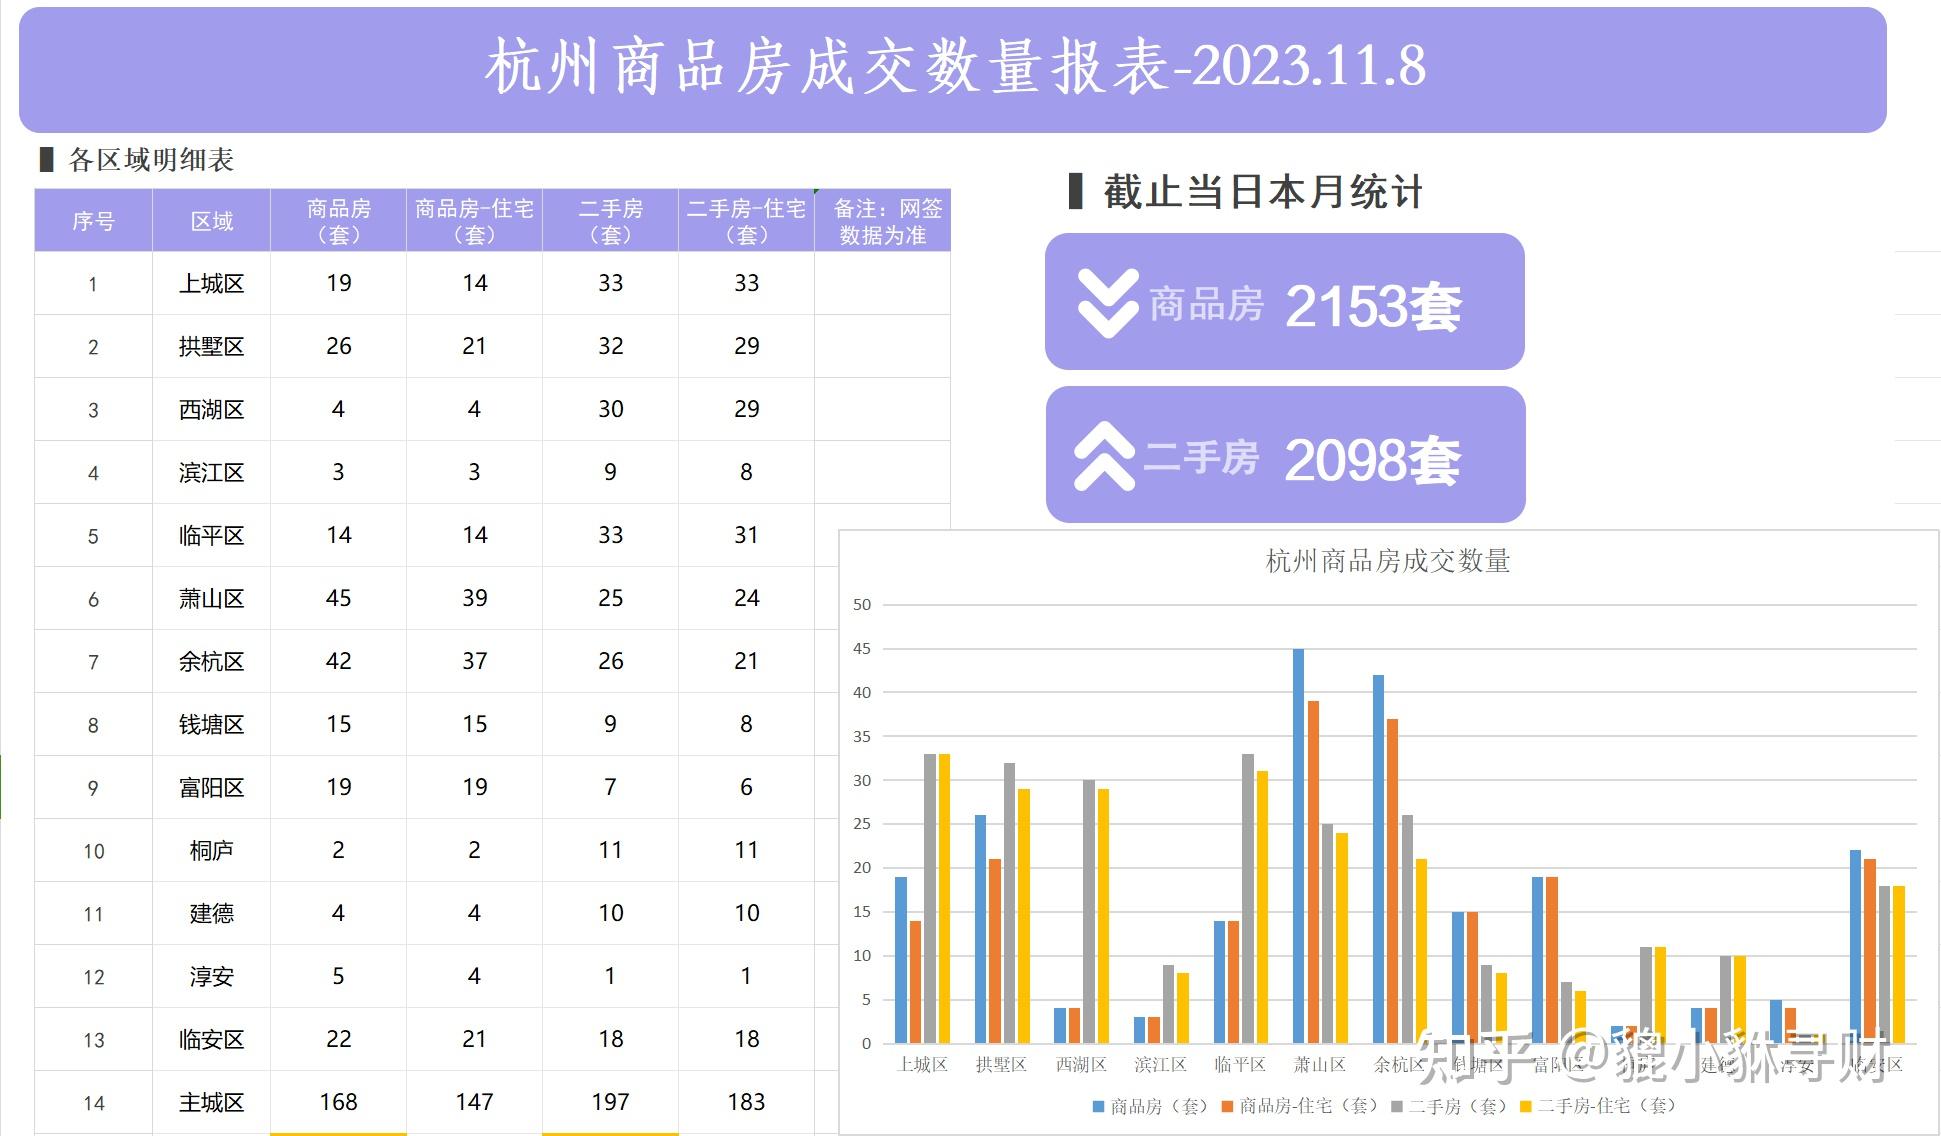This screenshot has width=1941, height=1136.
Task: Select the 截止当日本月统计 heading
Action: 1263,192
